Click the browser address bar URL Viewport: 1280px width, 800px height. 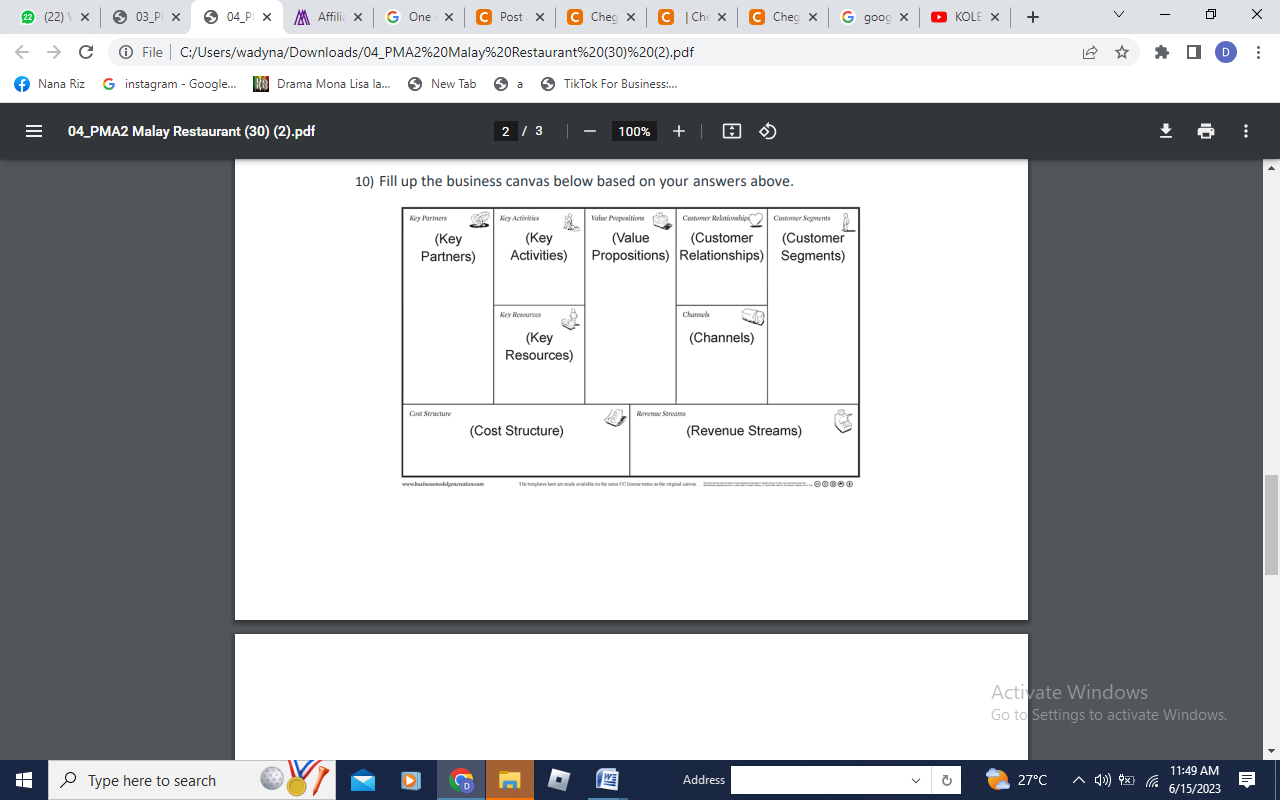click(x=437, y=52)
